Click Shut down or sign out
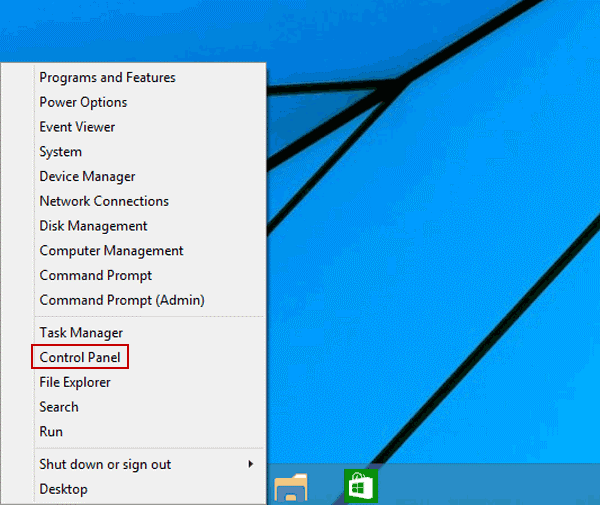This screenshot has height=505, width=600. pyautogui.click(x=105, y=464)
